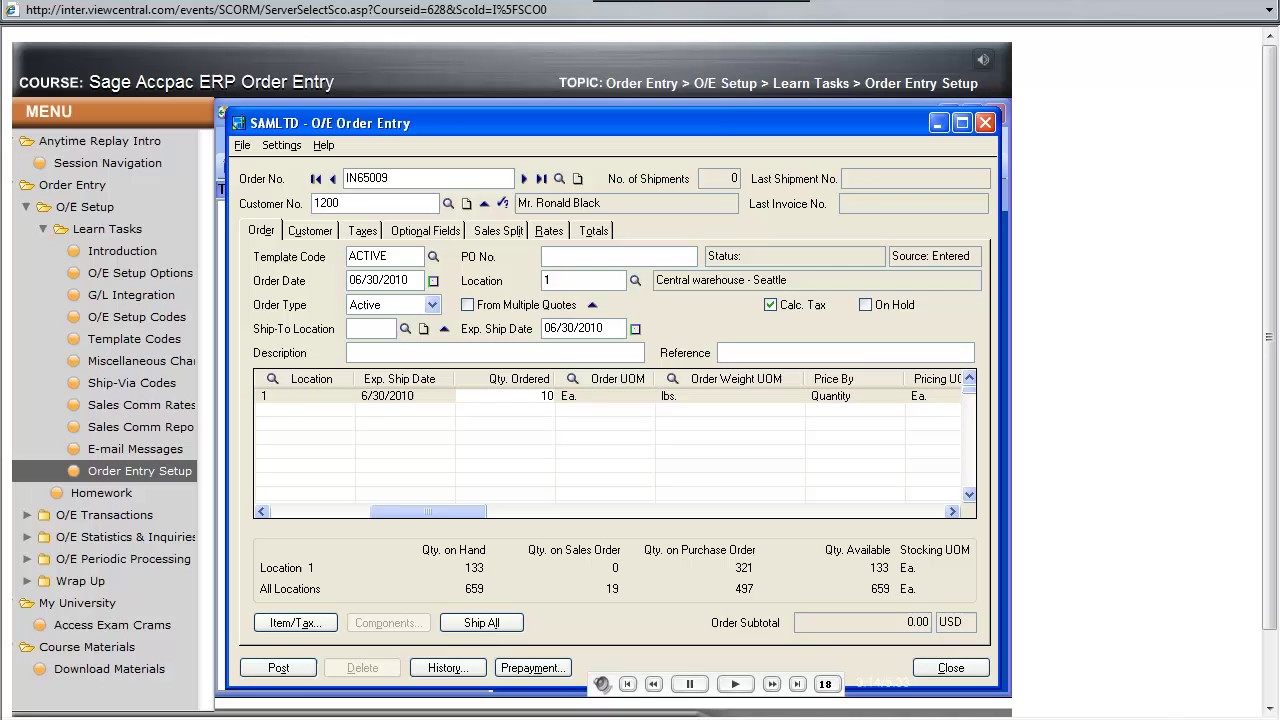The image size is (1280, 720).
Task: Click the Close button of Order Entry
Action: [x=951, y=668]
